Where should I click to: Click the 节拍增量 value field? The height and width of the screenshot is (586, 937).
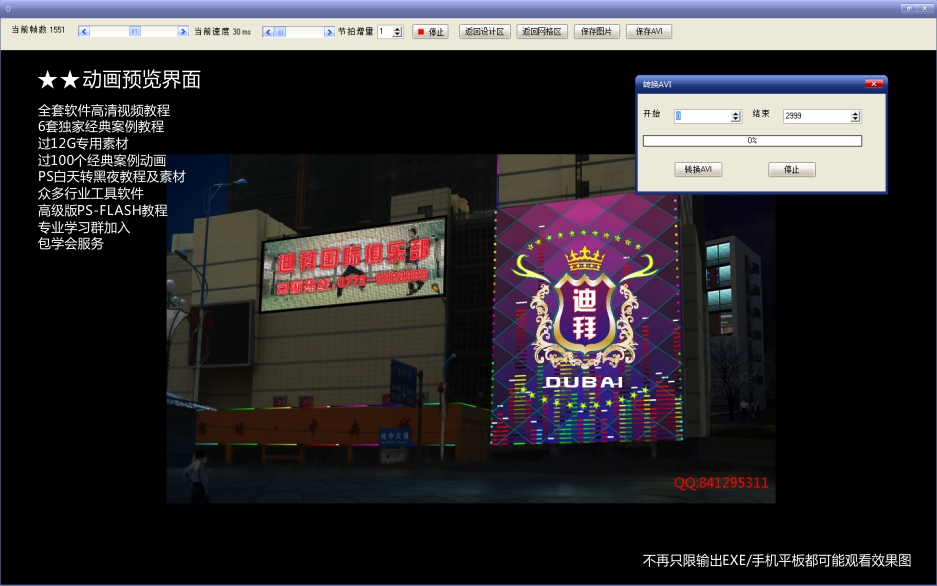pyautogui.click(x=385, y=32)
